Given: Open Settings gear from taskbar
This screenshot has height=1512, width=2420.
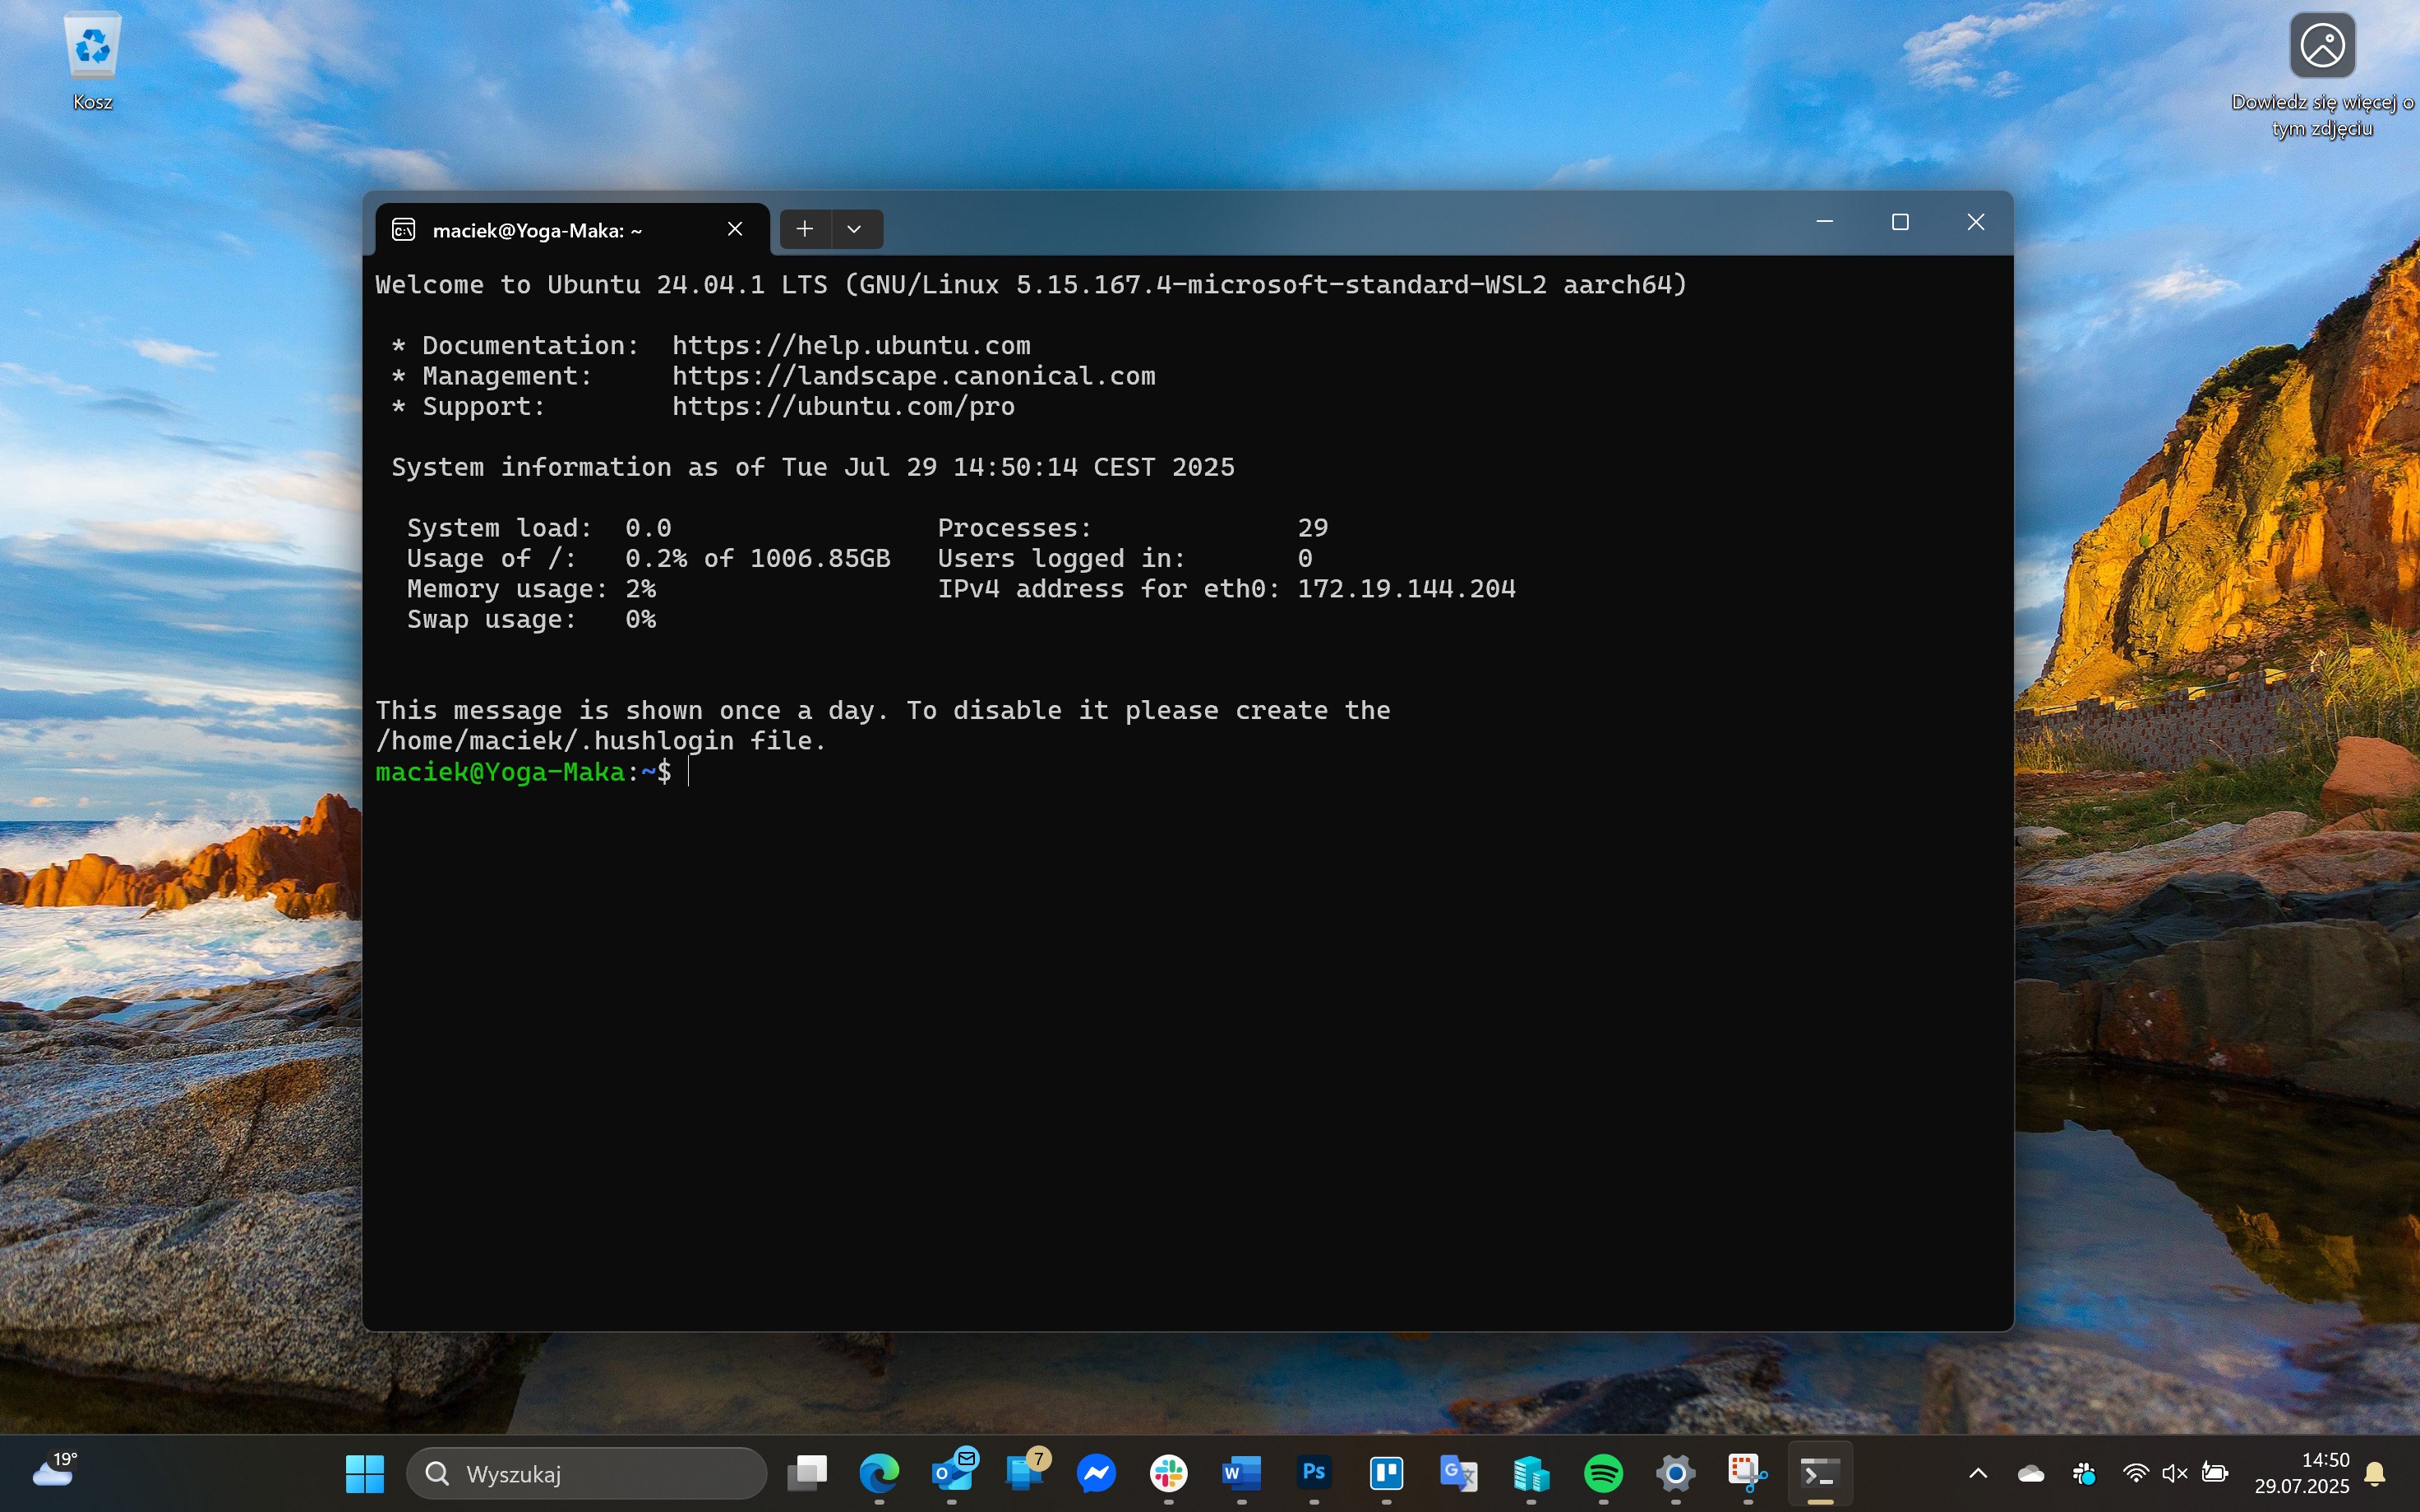Looking at the screenshot, I should pyautogui.click(x=1676, y=1474).
